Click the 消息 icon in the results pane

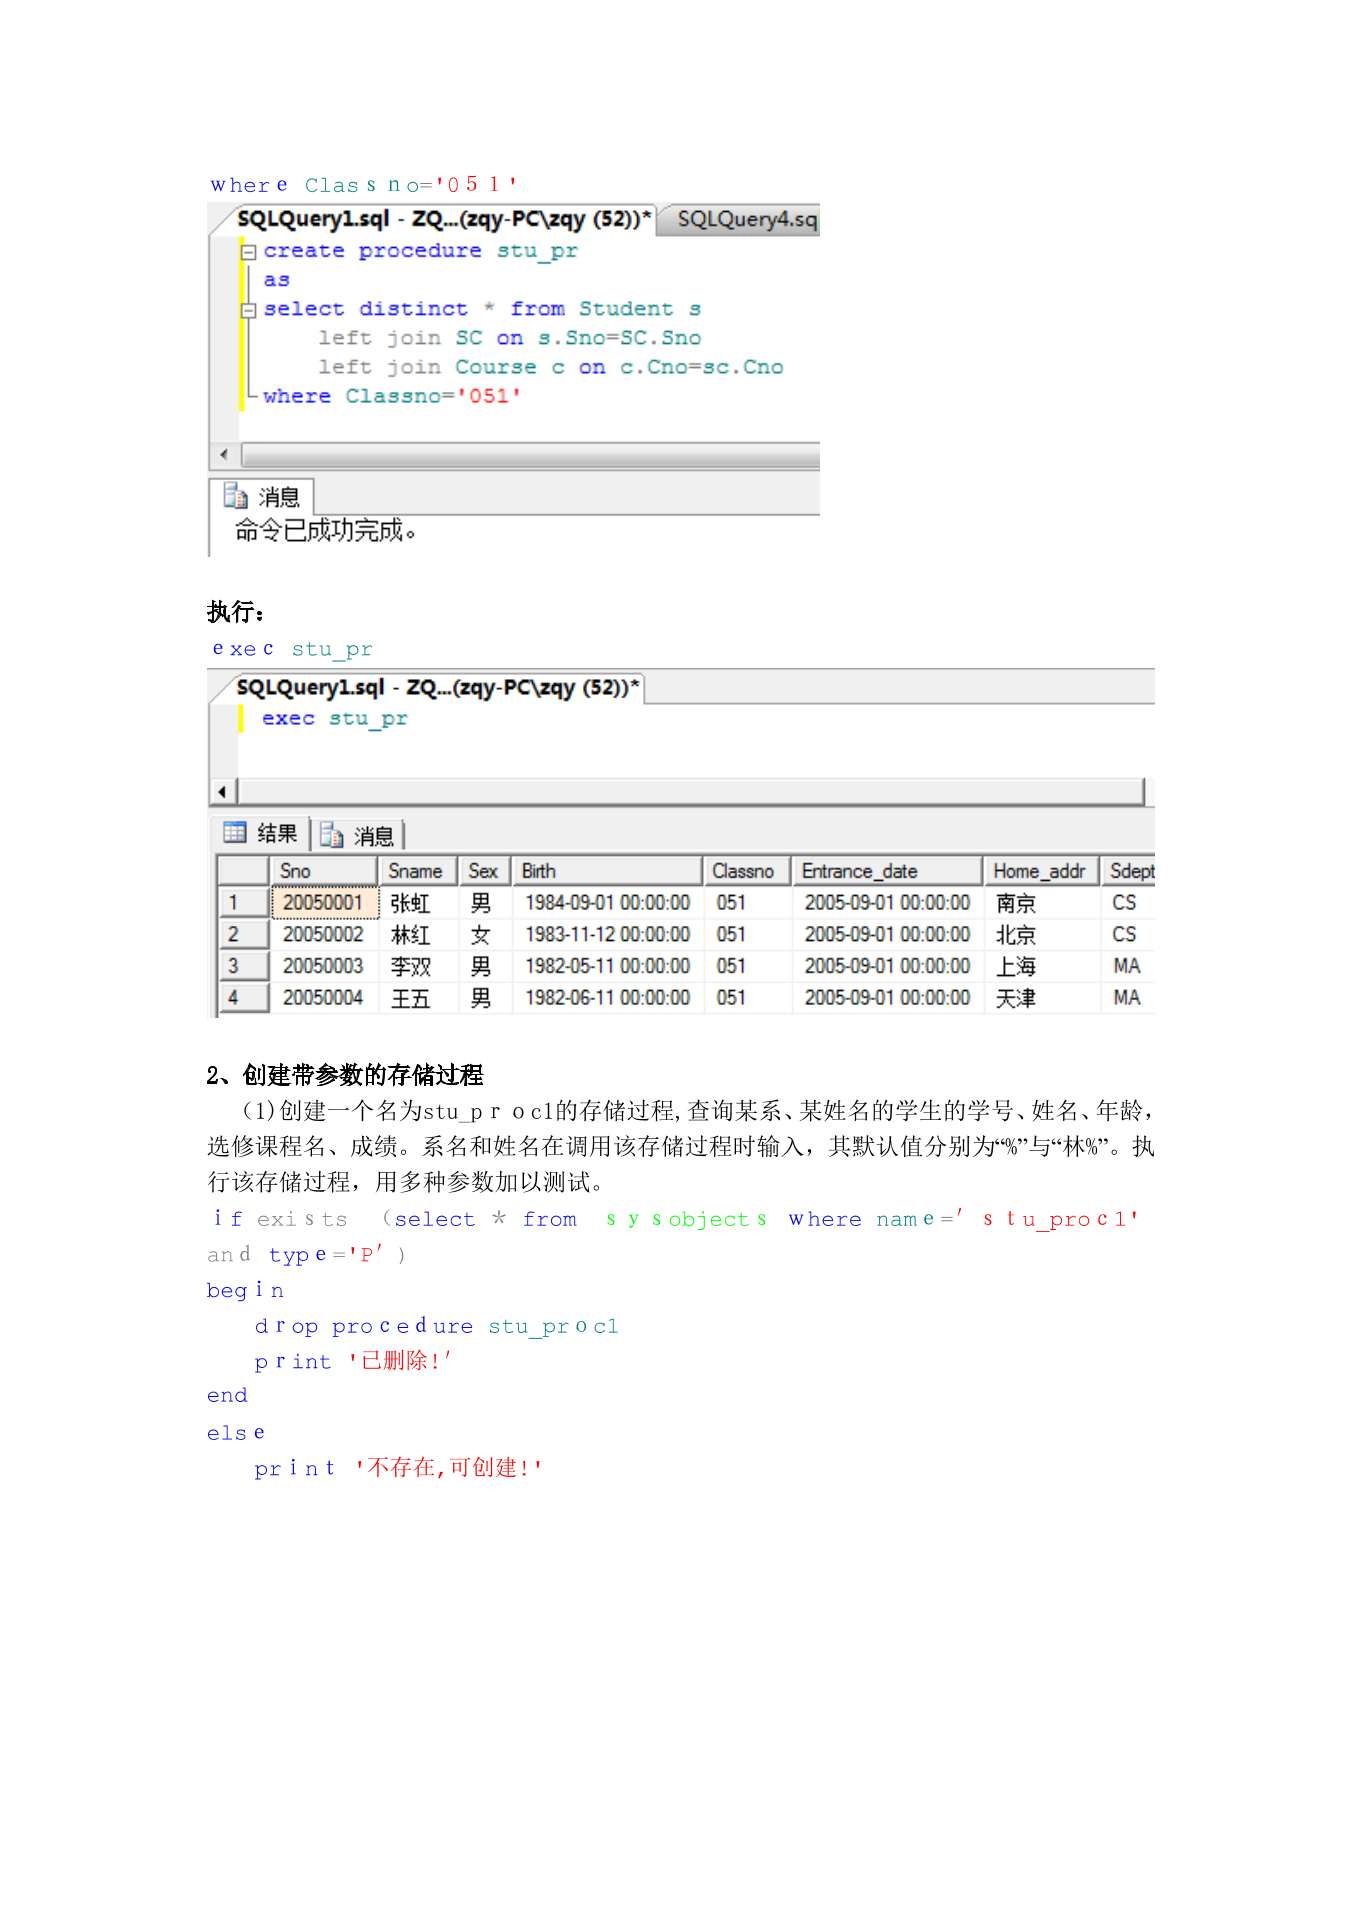pos(332,835)
